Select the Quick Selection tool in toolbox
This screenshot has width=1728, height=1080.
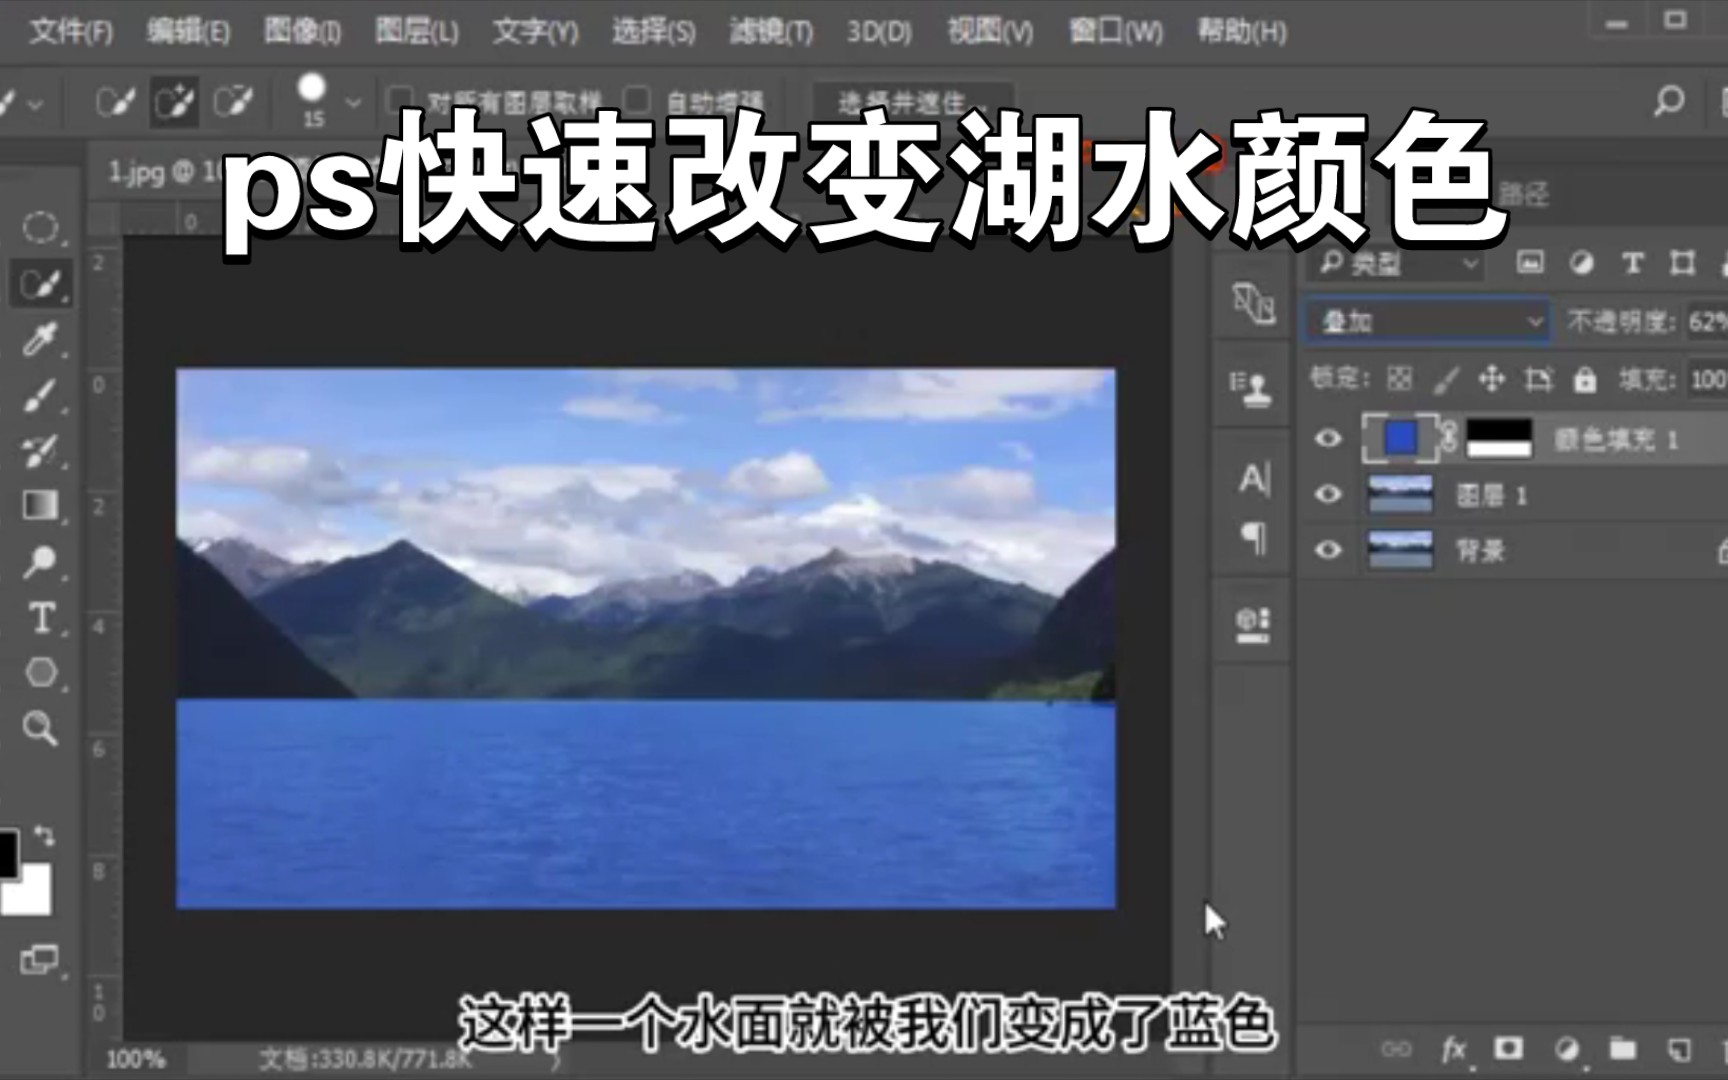pyautogui.click(x=40, y=285)
